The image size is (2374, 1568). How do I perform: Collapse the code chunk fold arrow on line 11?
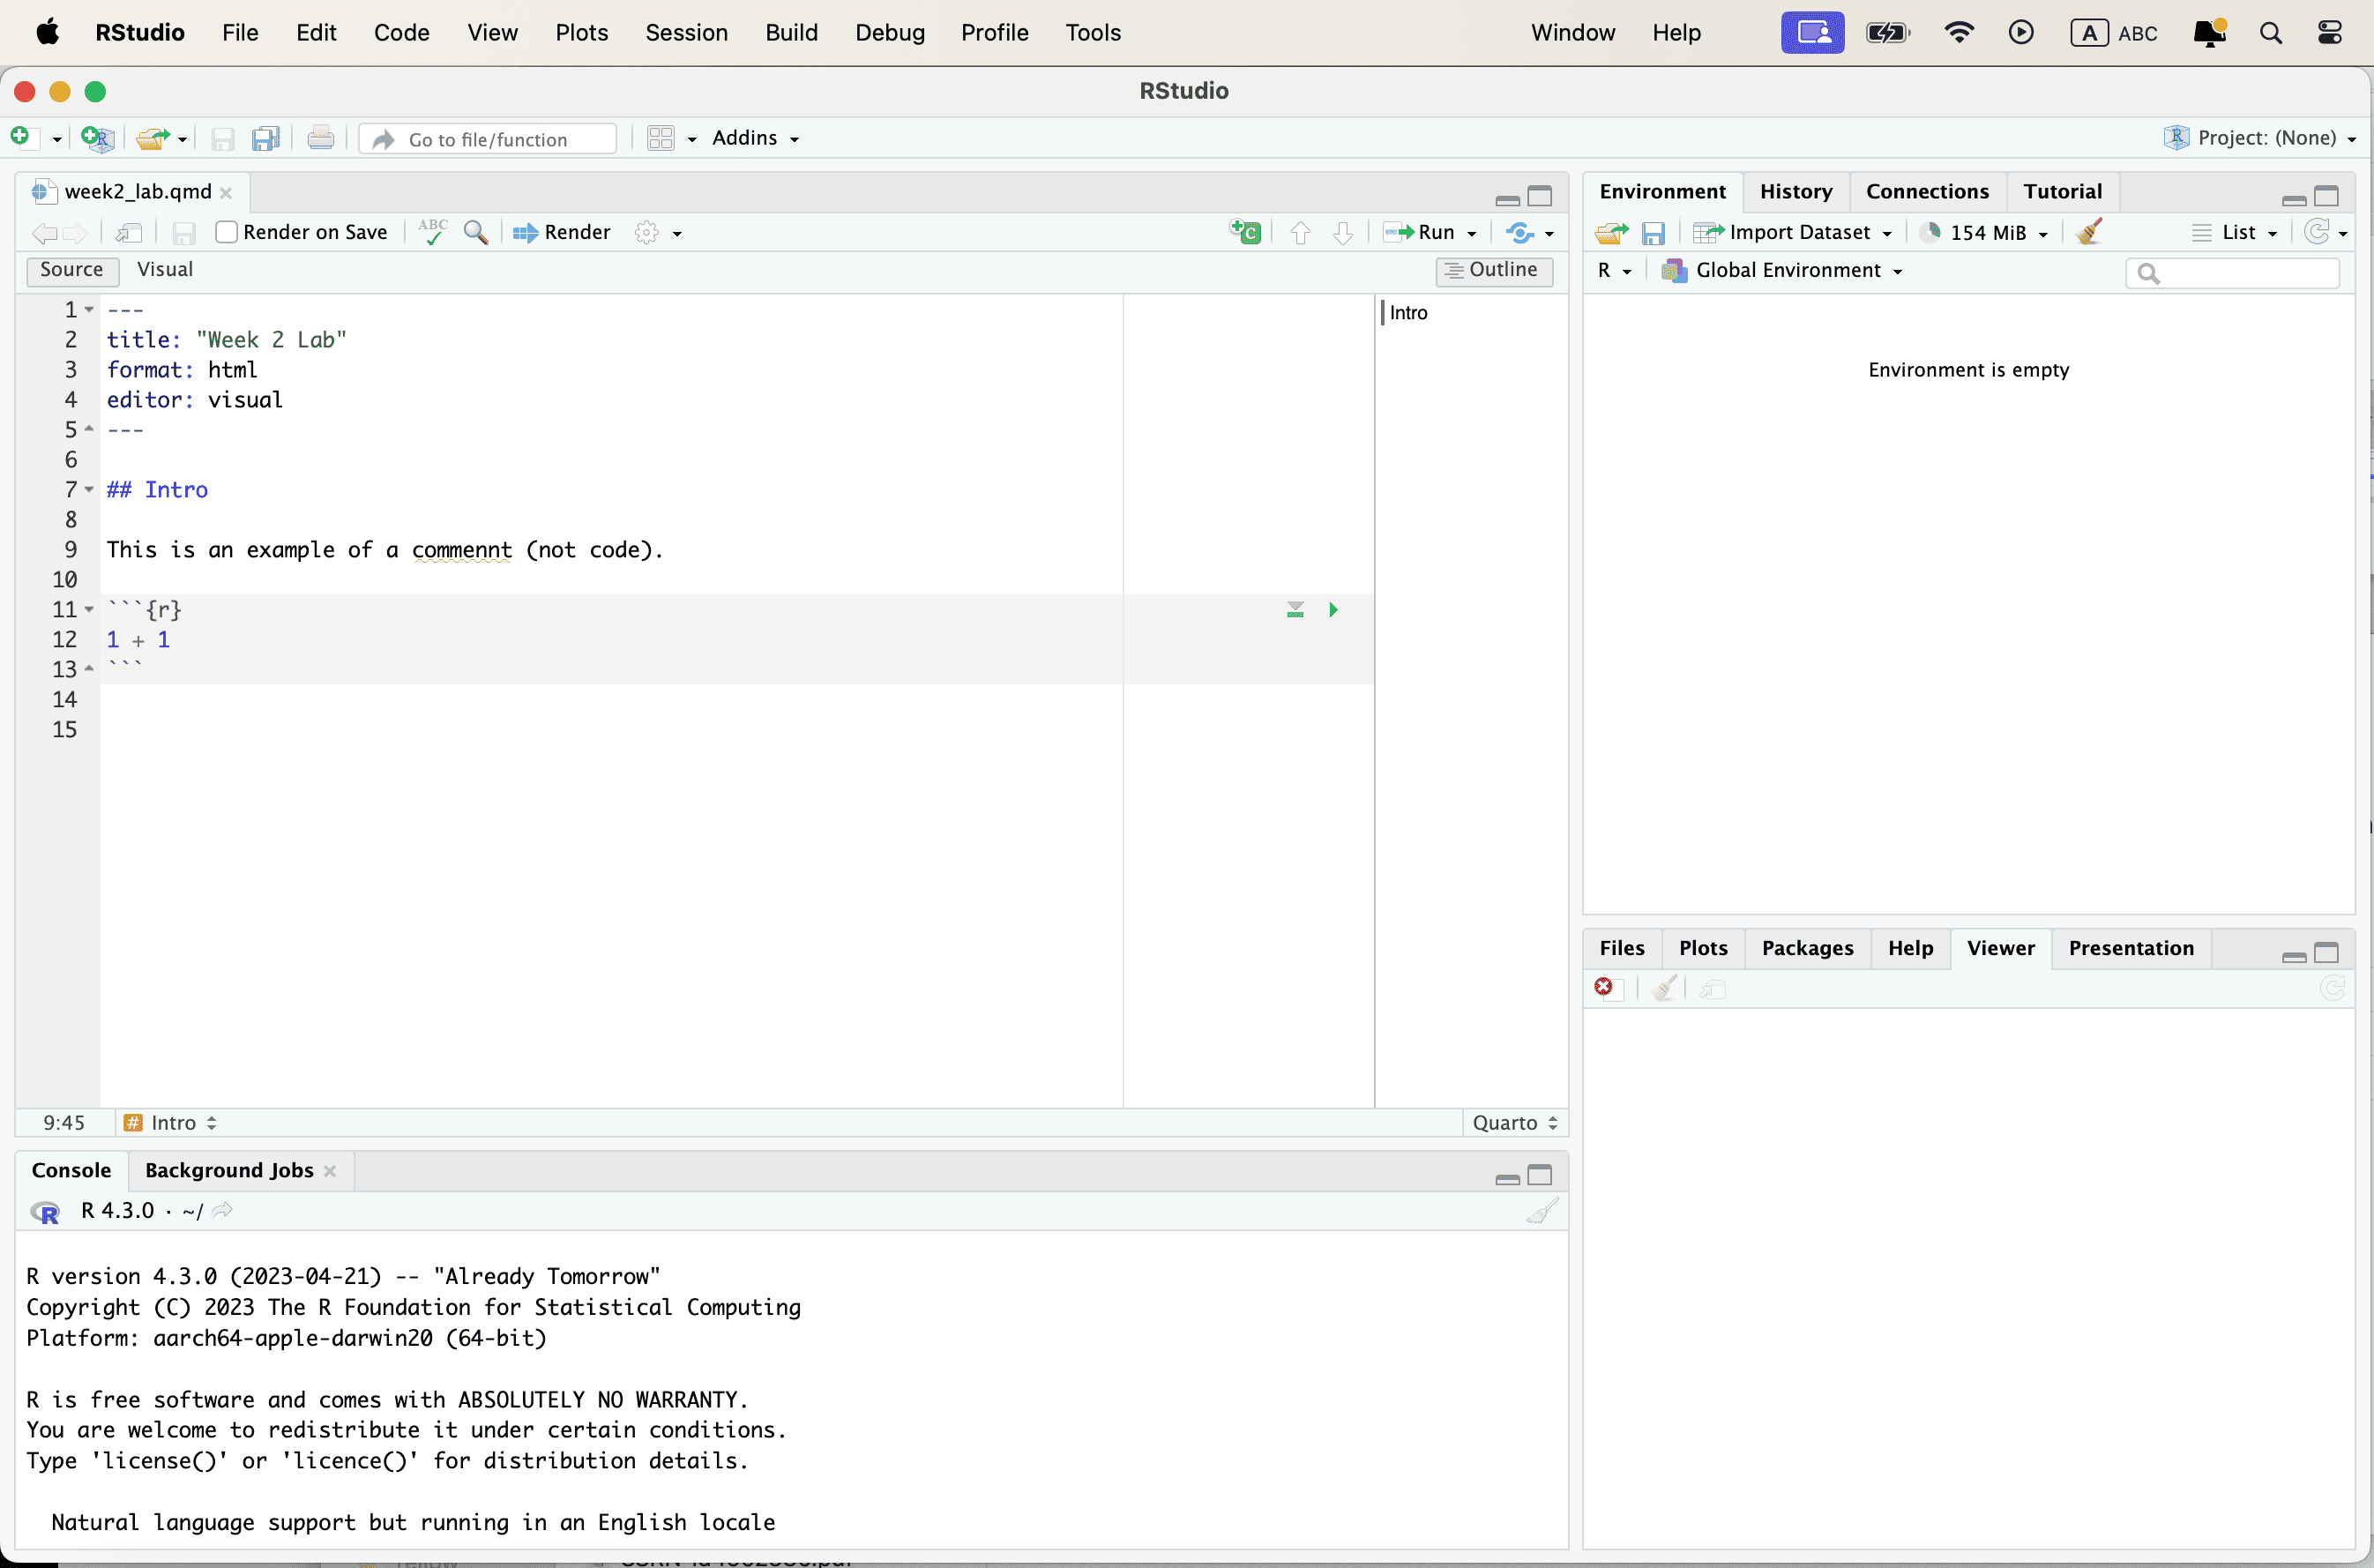[x=89, y=609]
